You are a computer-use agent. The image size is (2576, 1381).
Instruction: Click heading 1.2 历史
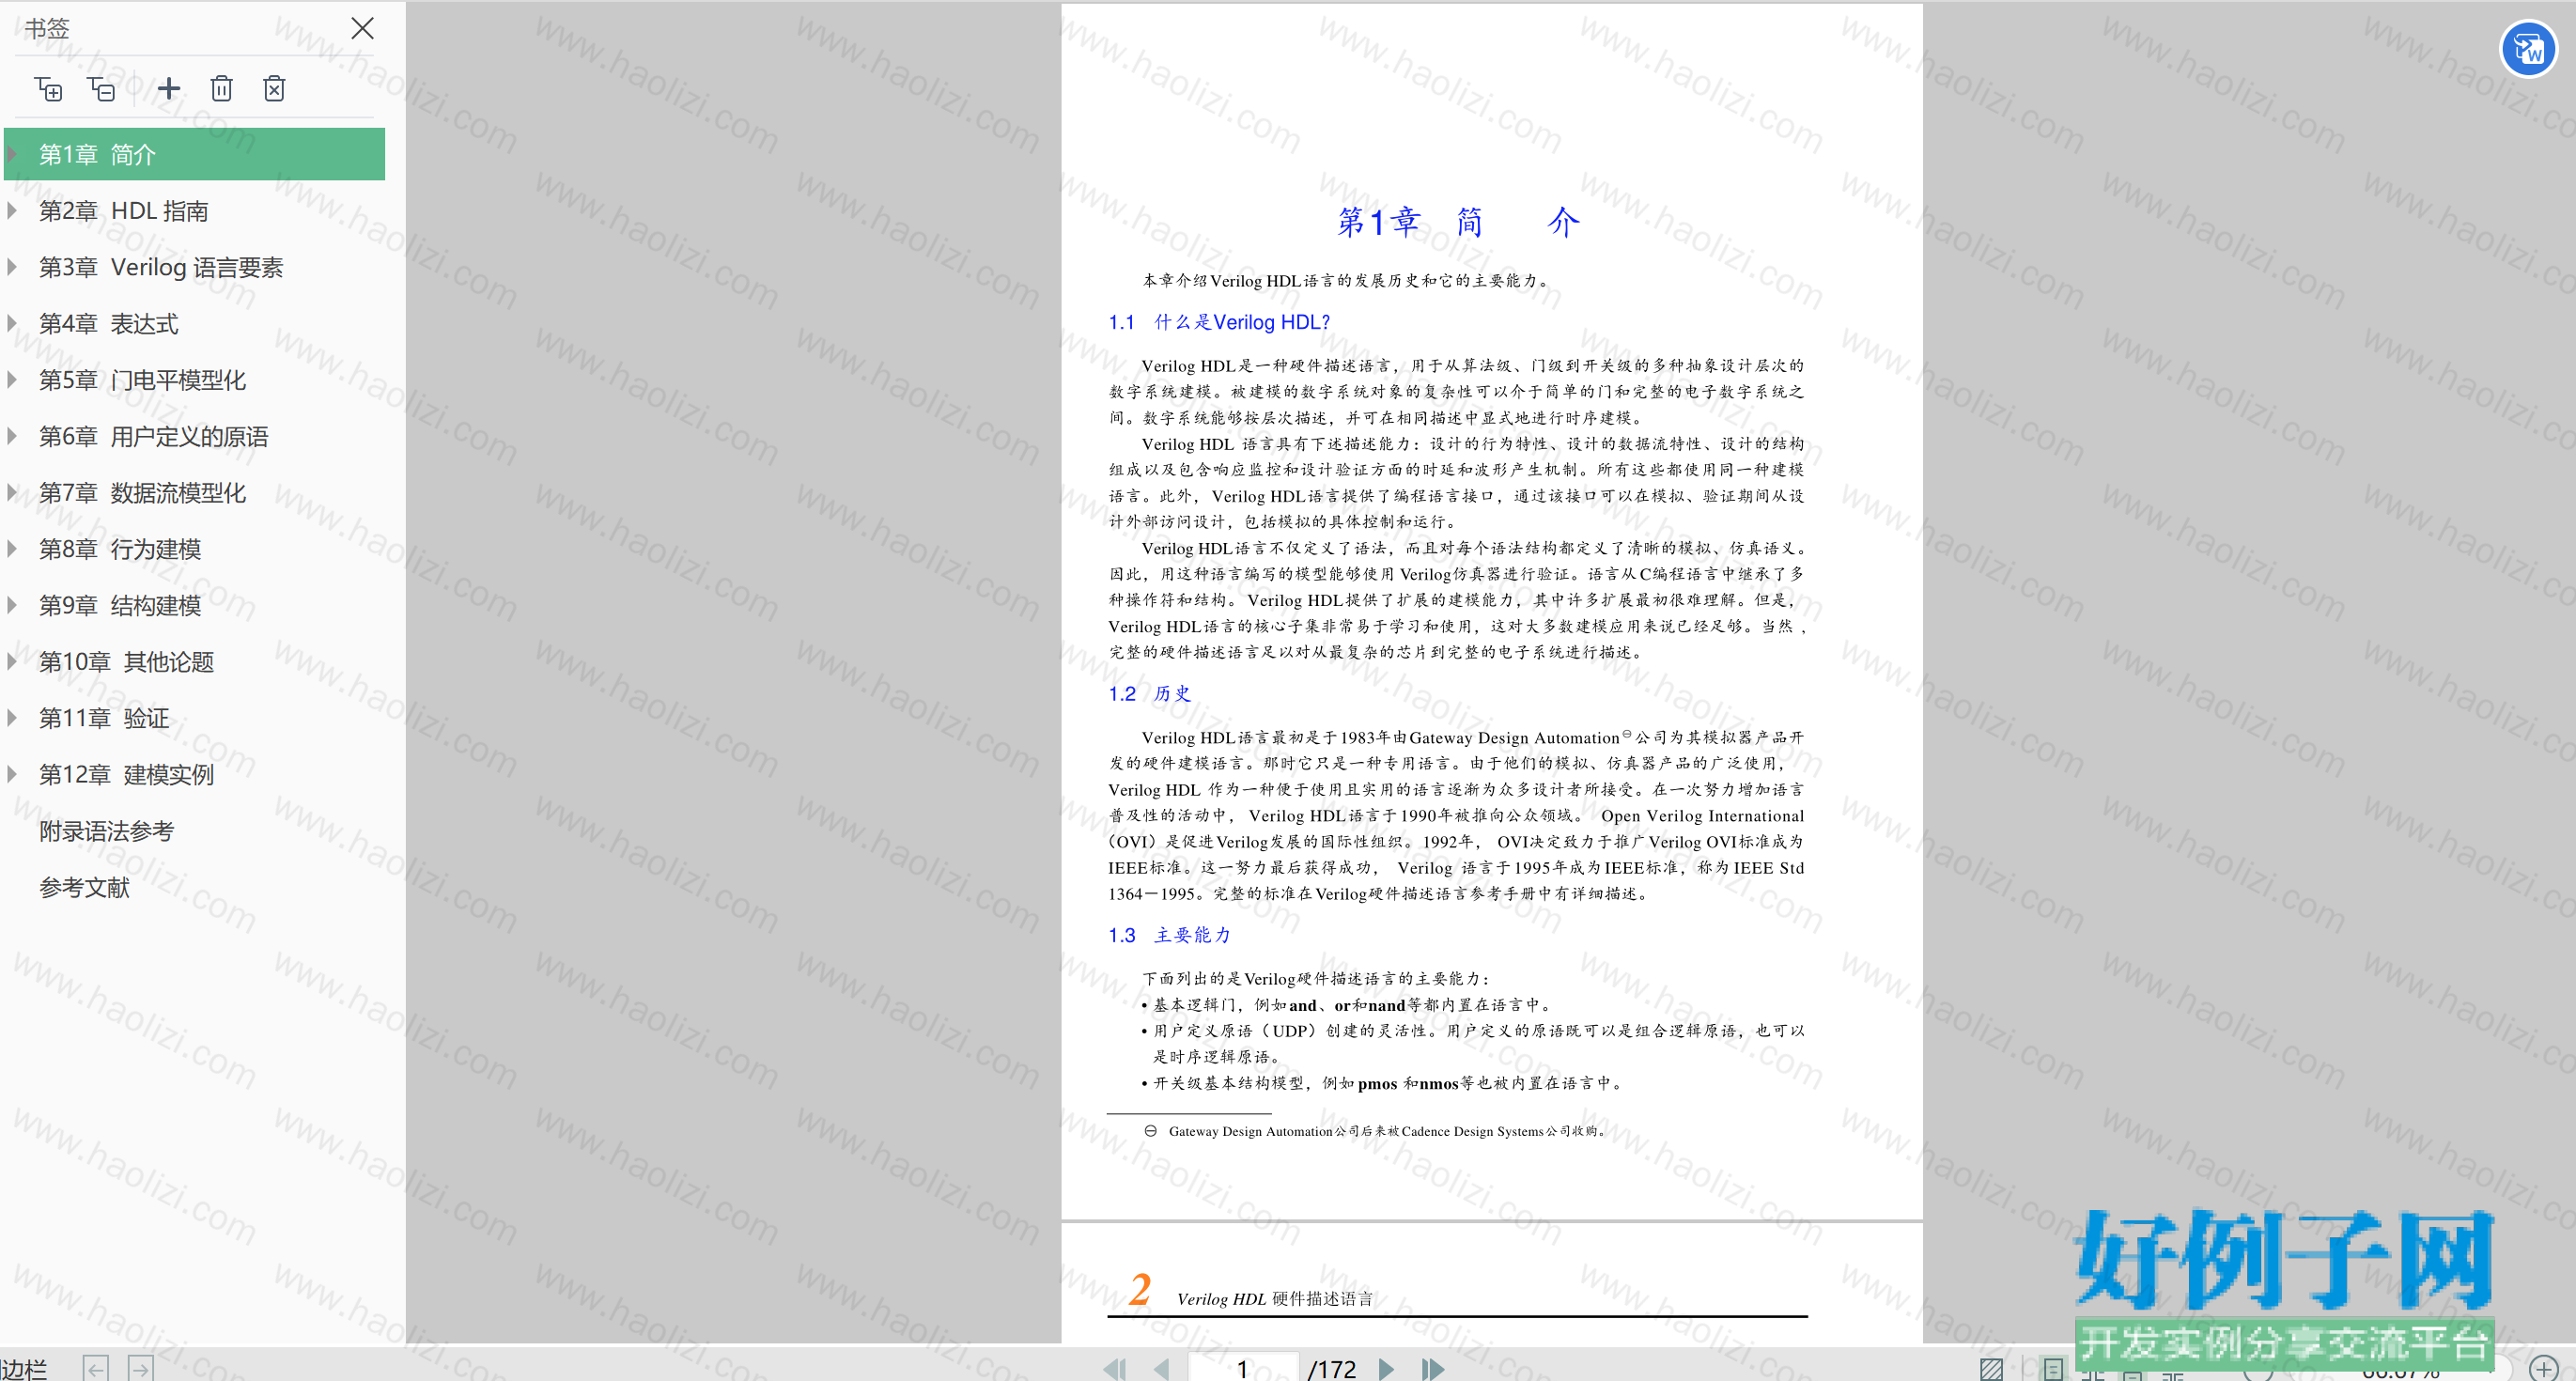coord(1149,693)
